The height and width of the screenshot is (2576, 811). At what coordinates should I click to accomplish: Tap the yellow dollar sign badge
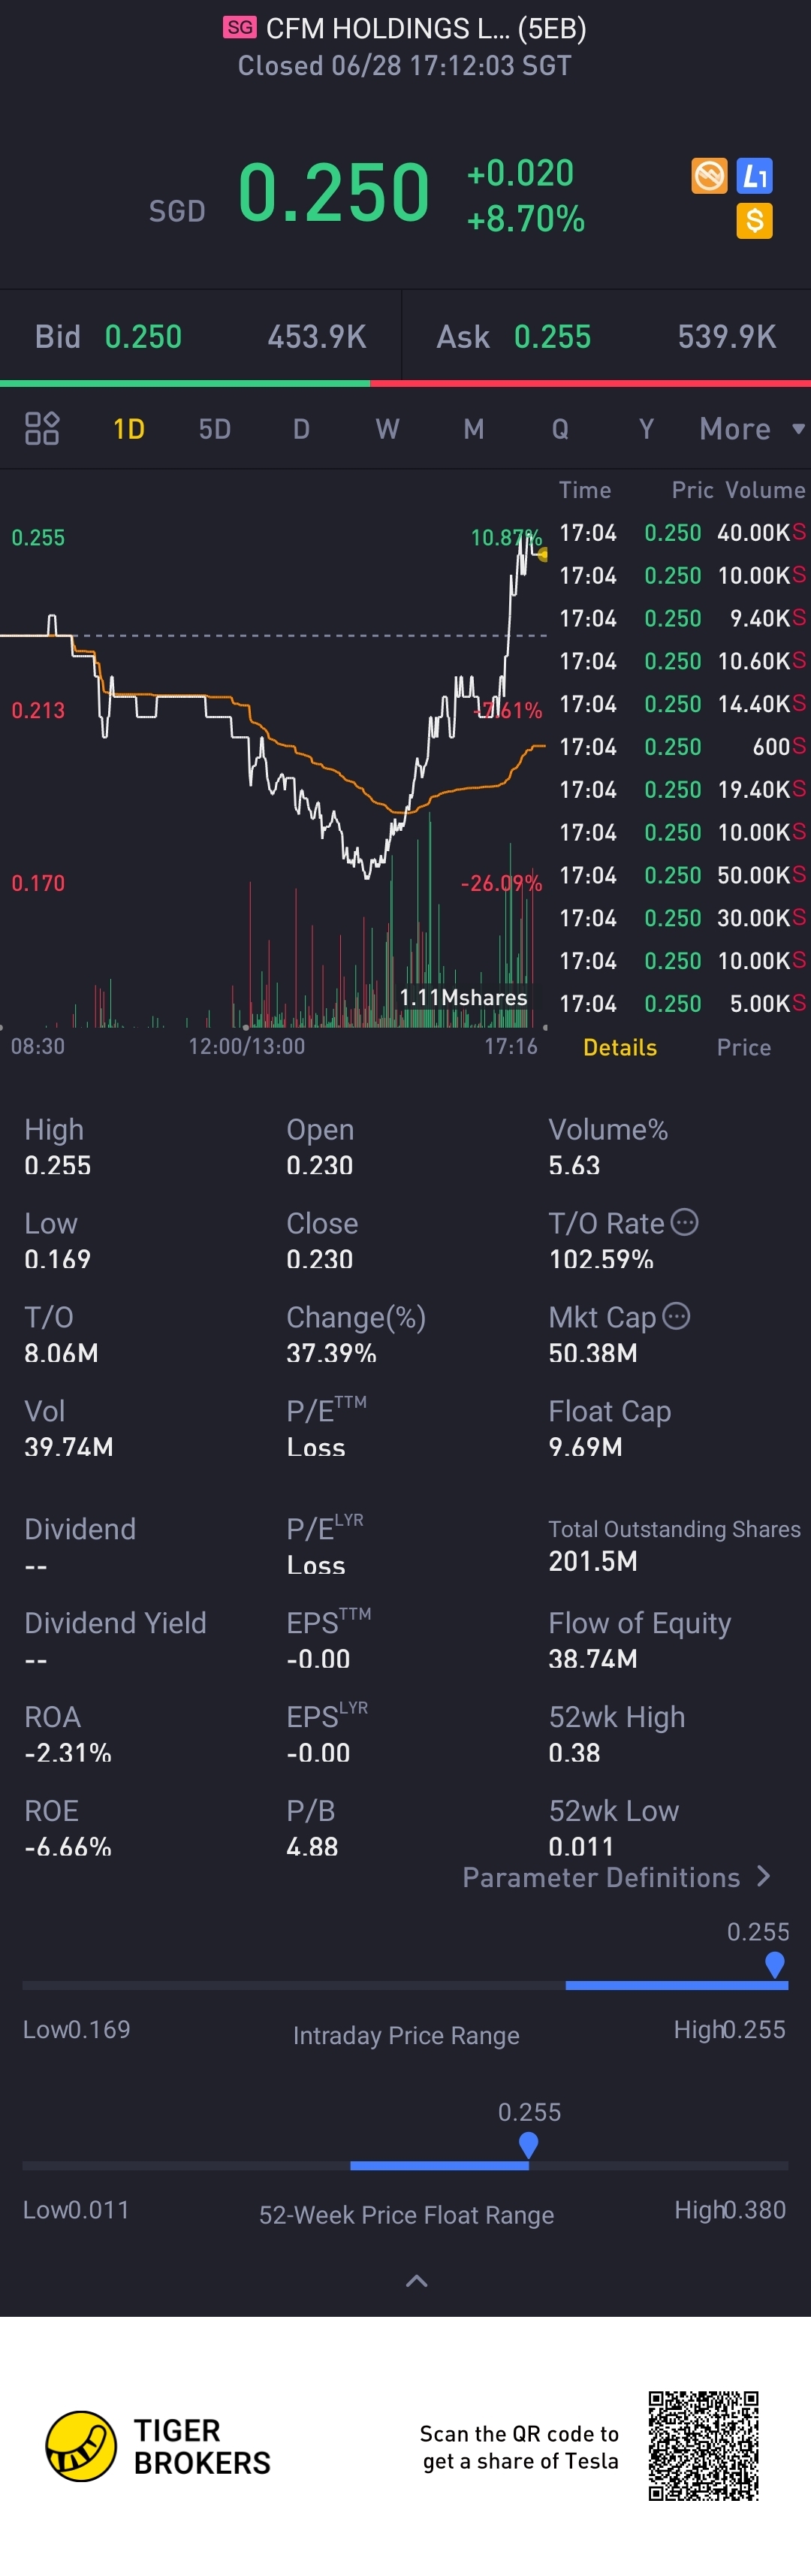pos(754,220)
